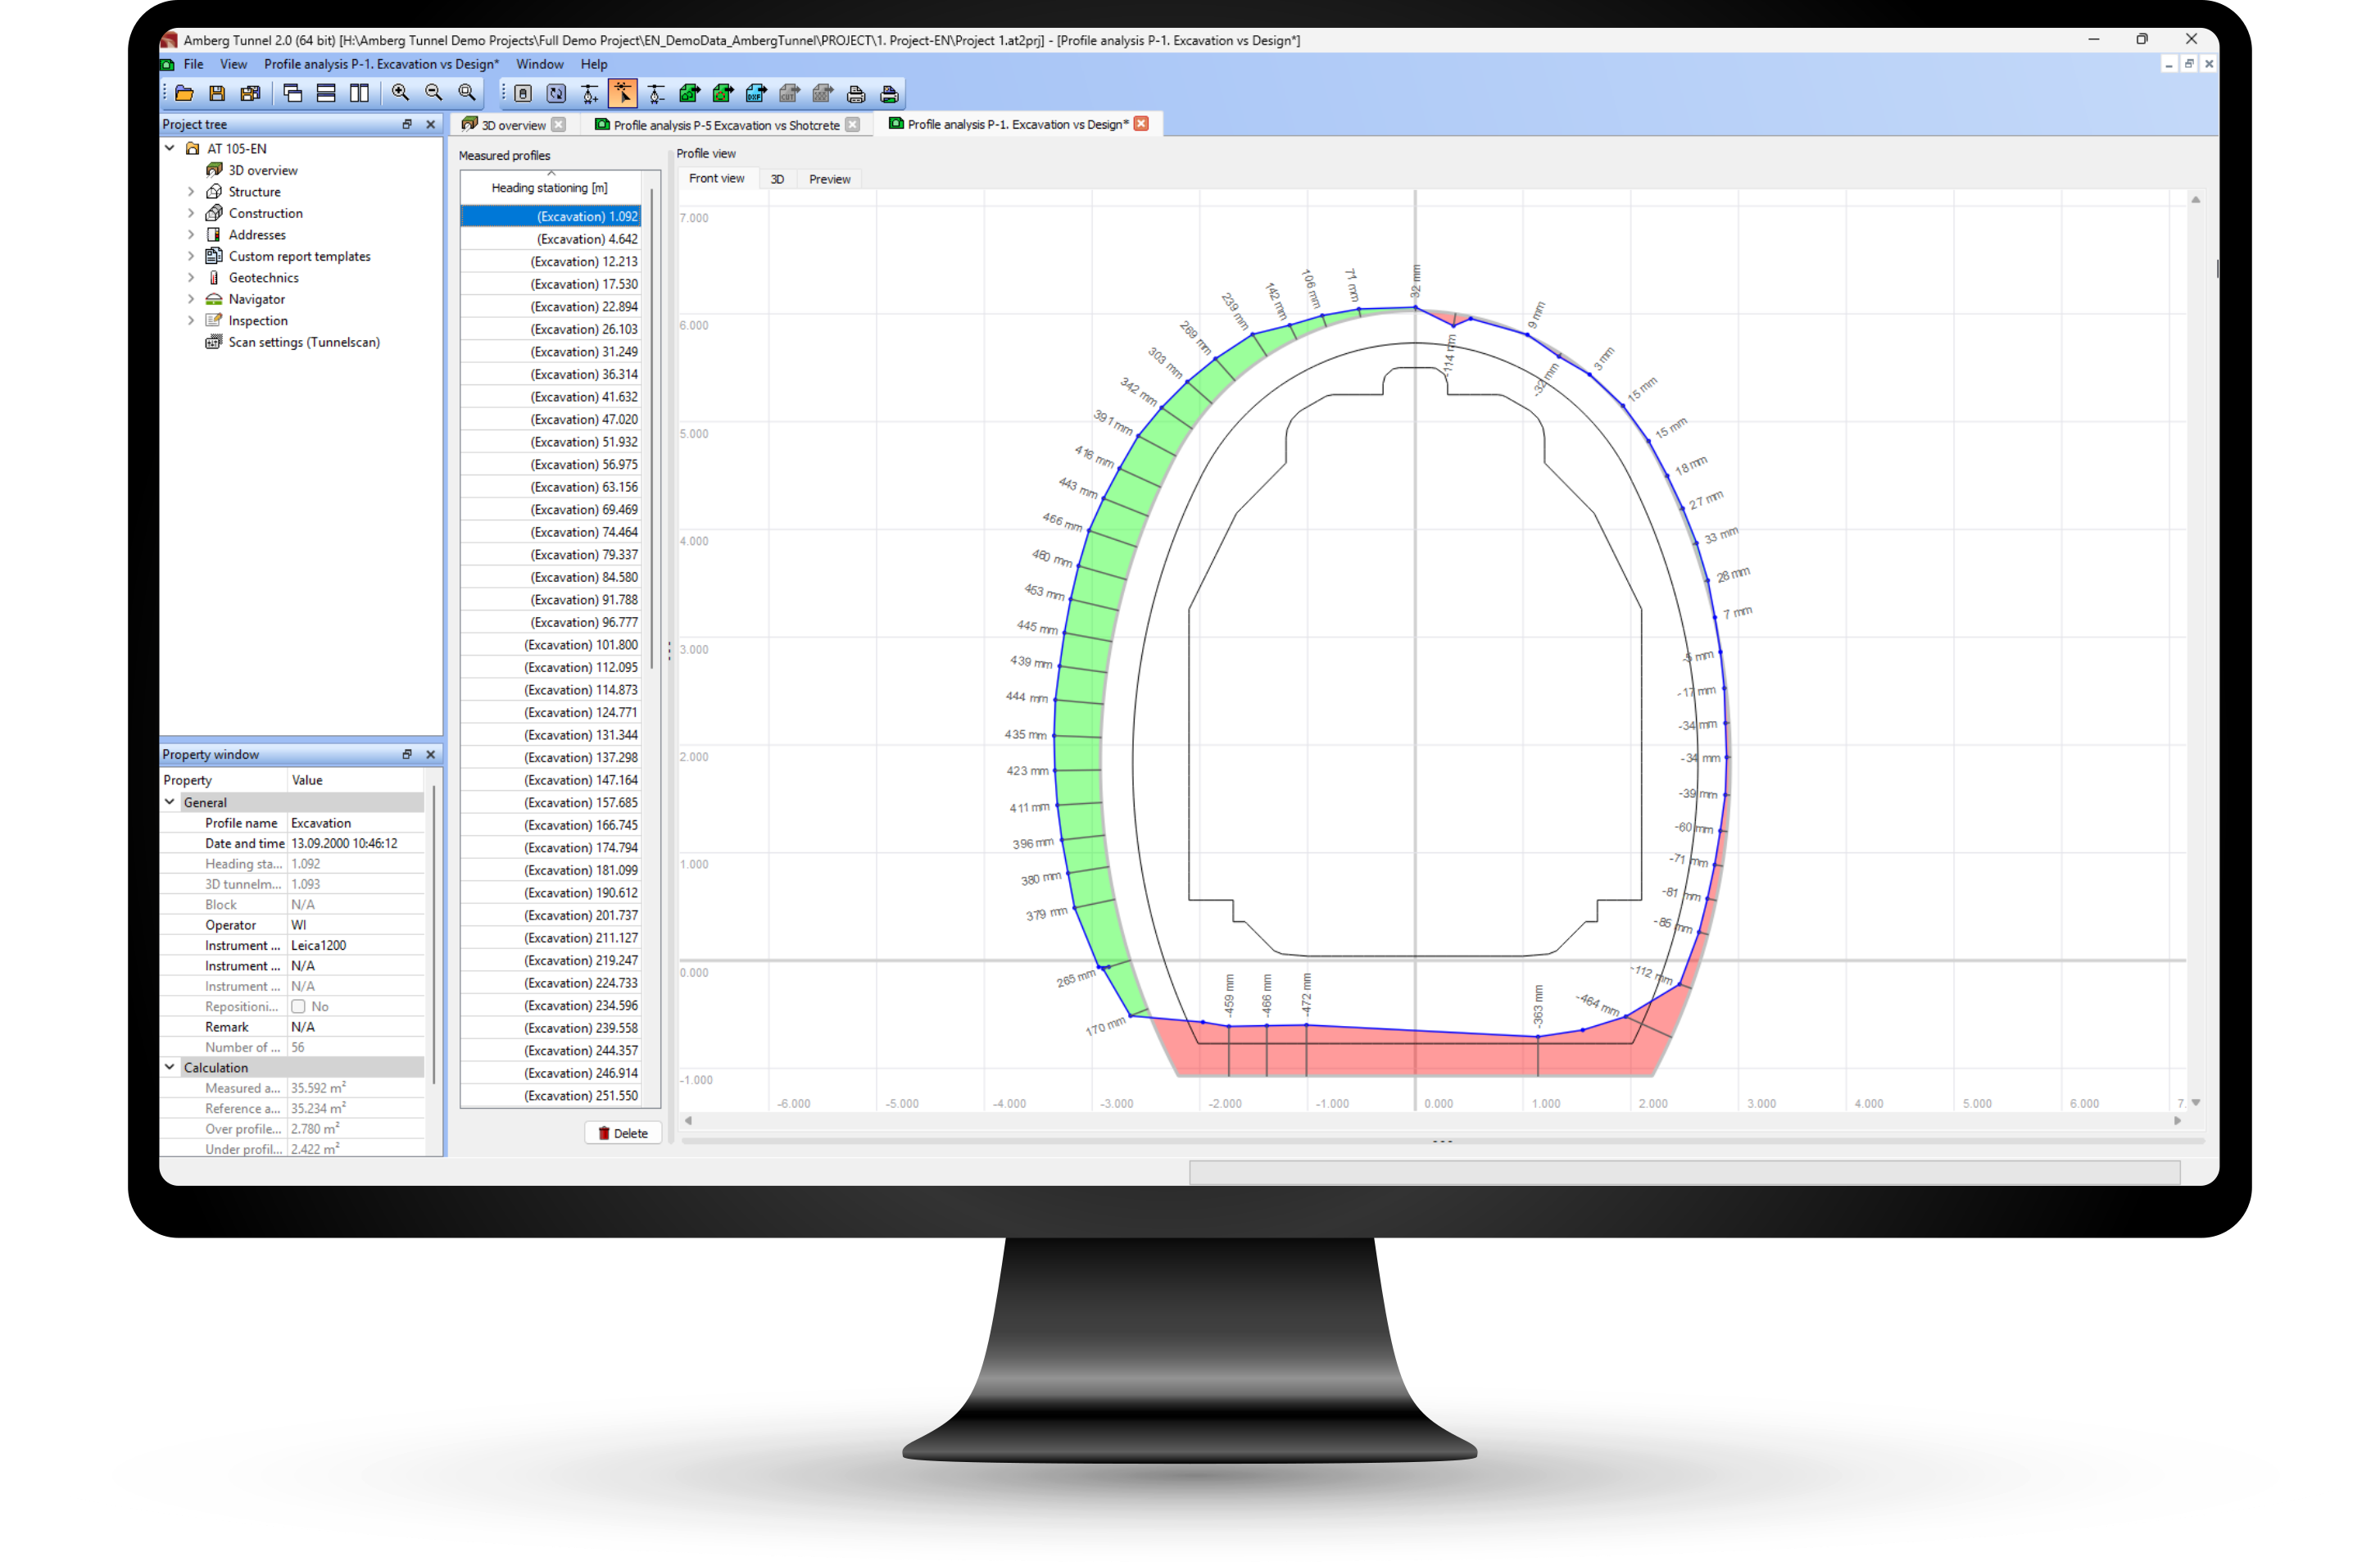Click the Print report icon
Image resolution: width=2380 pixels, height=1562 pixels.
[x=856, y=94]
